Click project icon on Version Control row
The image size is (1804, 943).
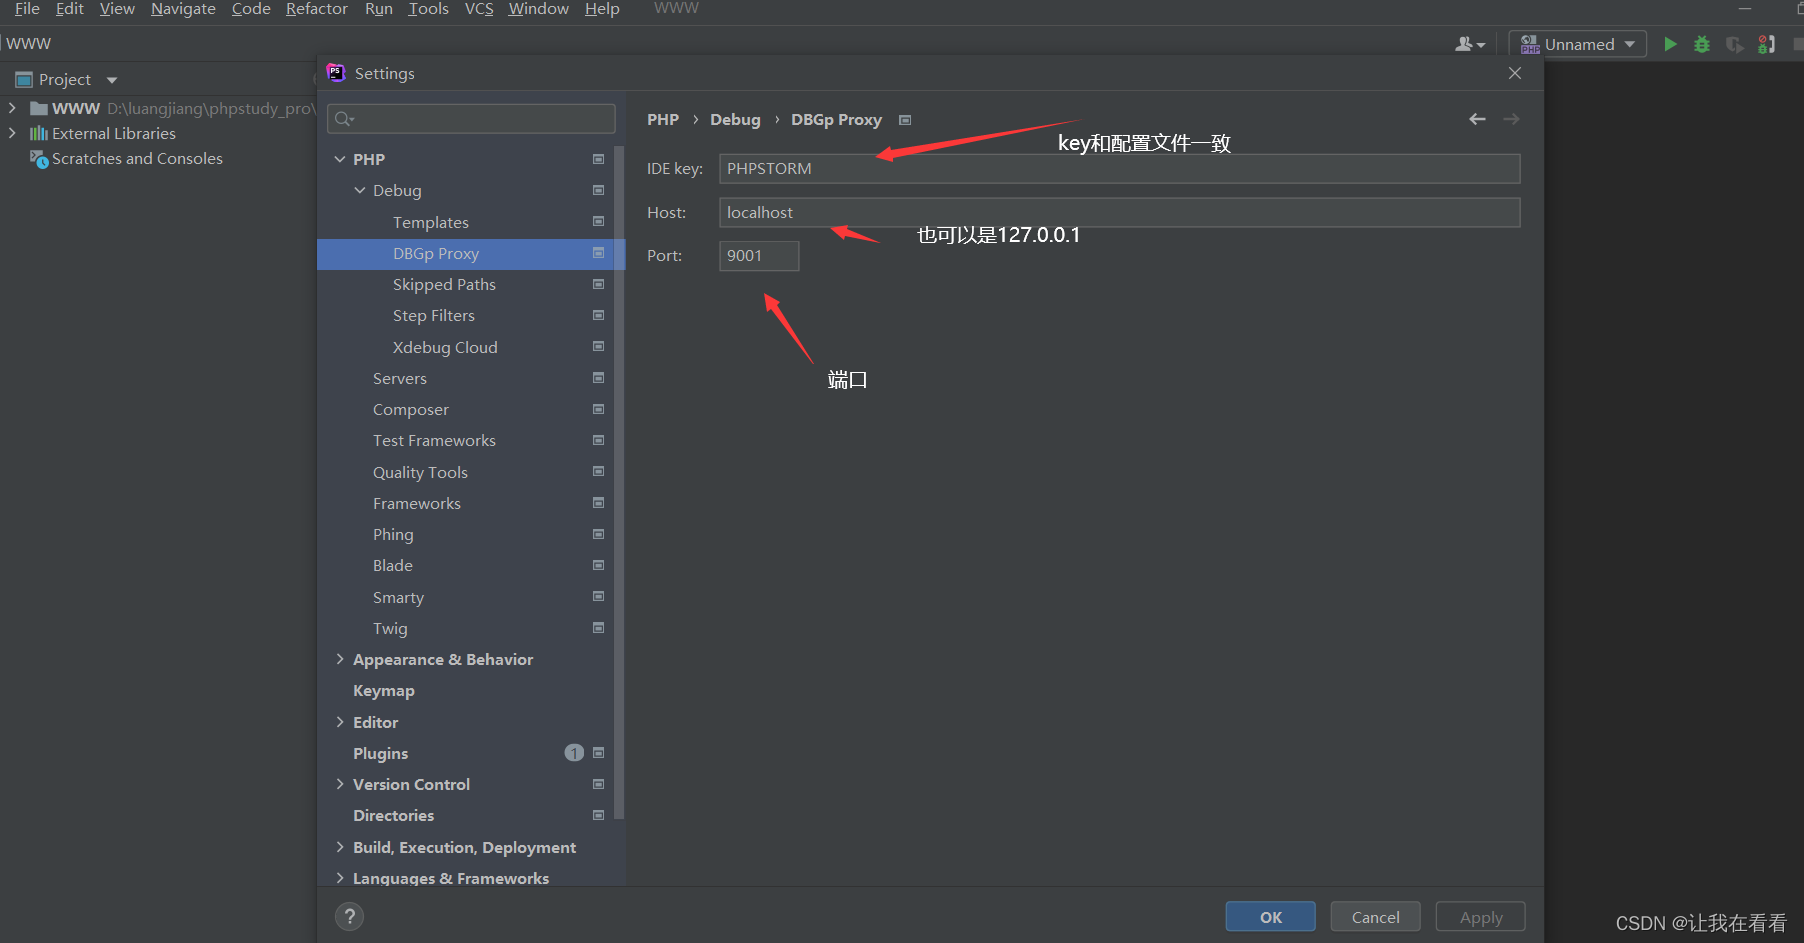click(x=598, y=784)
